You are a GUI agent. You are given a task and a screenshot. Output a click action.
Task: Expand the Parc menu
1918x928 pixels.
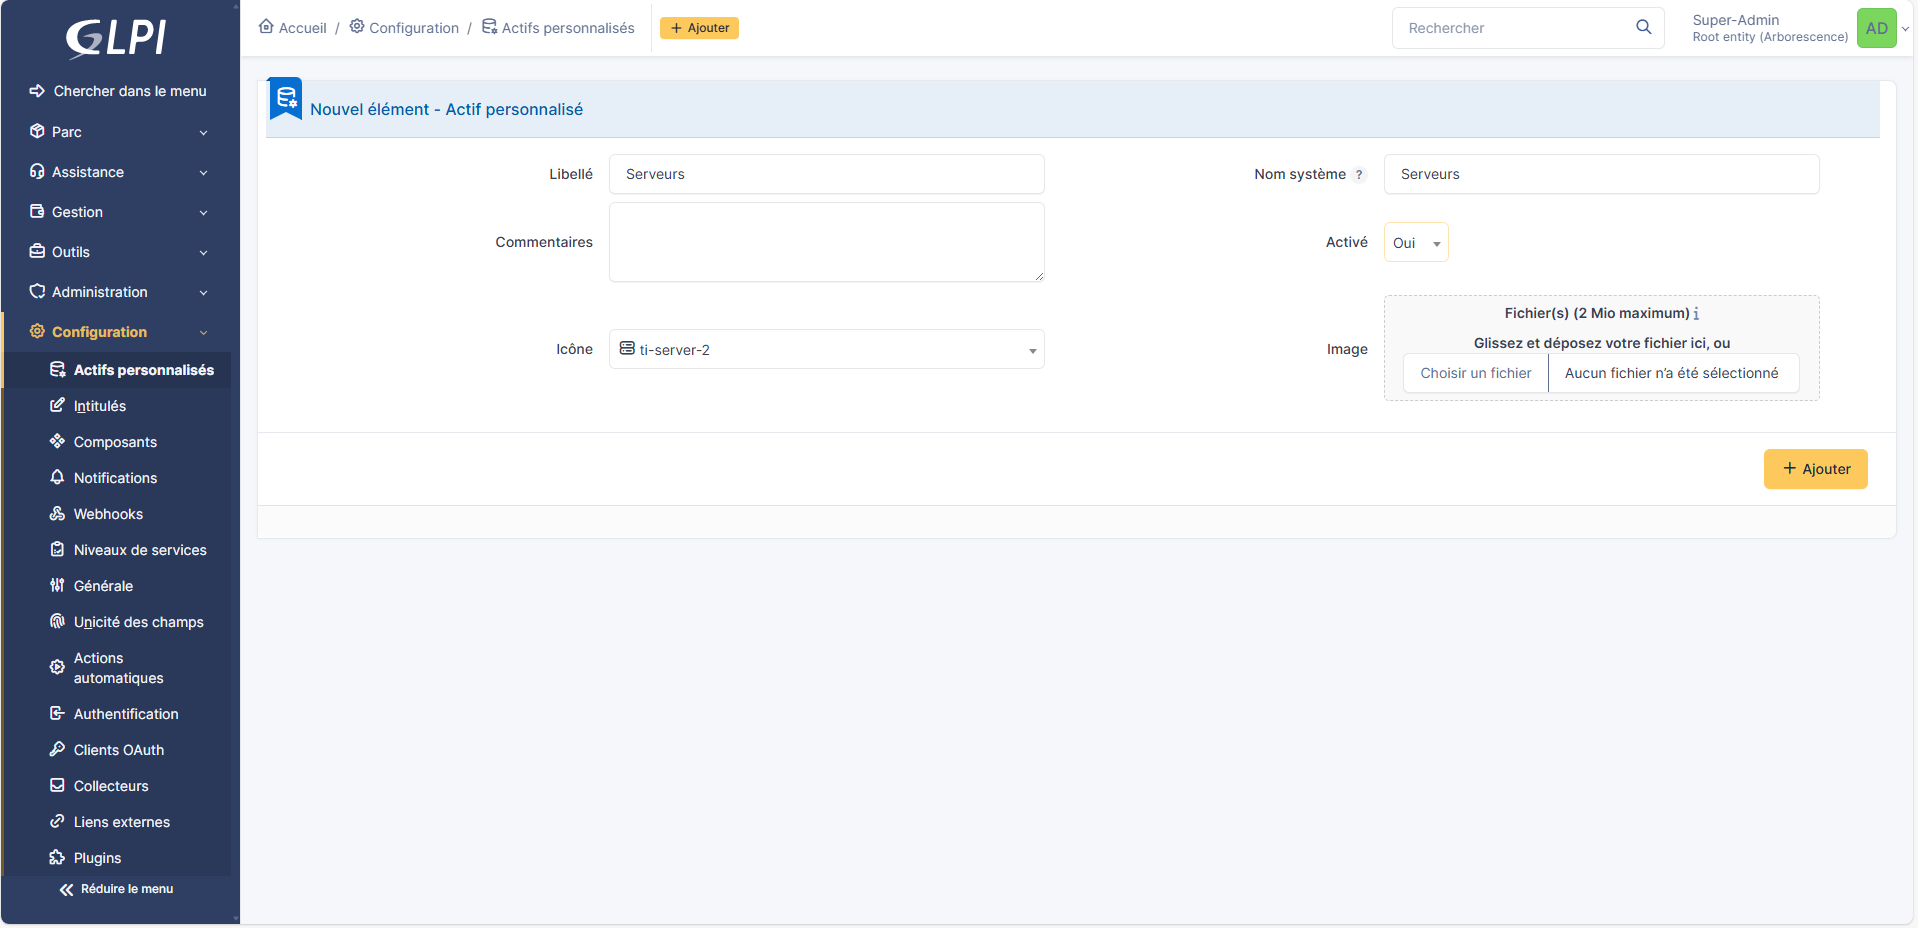click(x=119, y=132)
